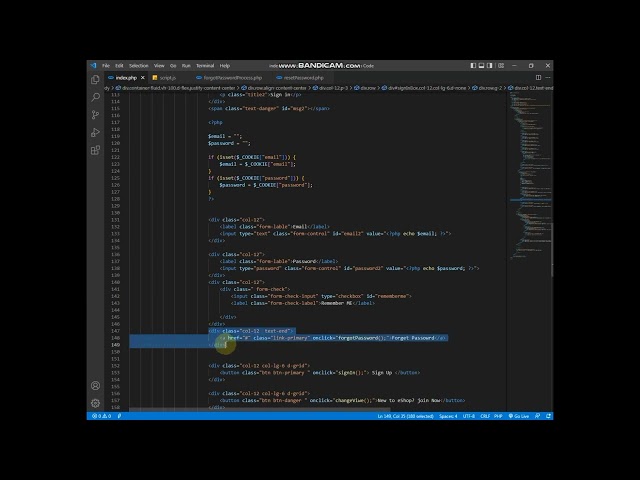The image size is (640, 480).
Task: Change line endings via CRLF
Action: pyautogui.click(x=485, y=416)
